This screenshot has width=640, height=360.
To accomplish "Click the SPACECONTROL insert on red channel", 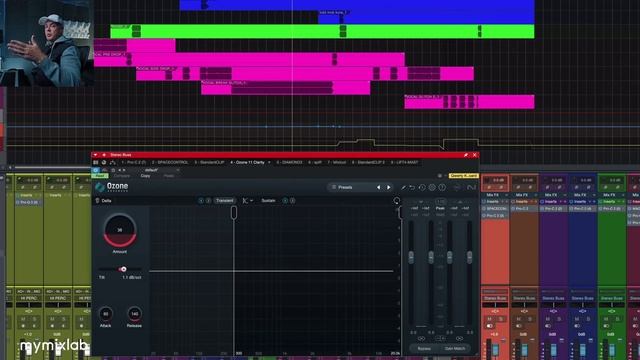I will click(496, 209).
